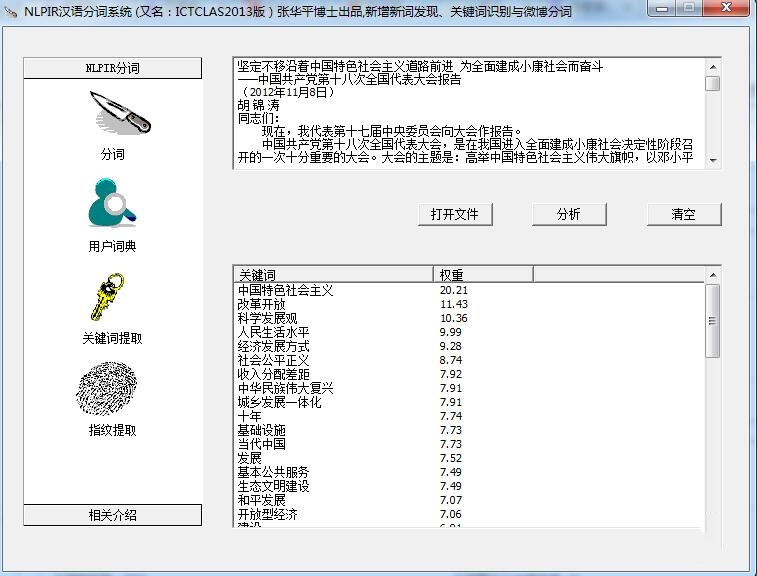Click inside the input text area

click(468, 113)
